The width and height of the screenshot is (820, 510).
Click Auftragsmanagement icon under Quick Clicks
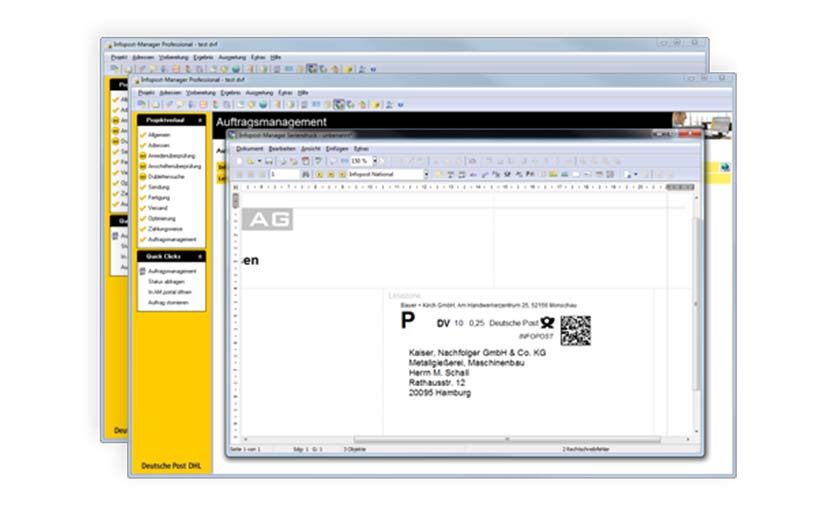(142, 271)
